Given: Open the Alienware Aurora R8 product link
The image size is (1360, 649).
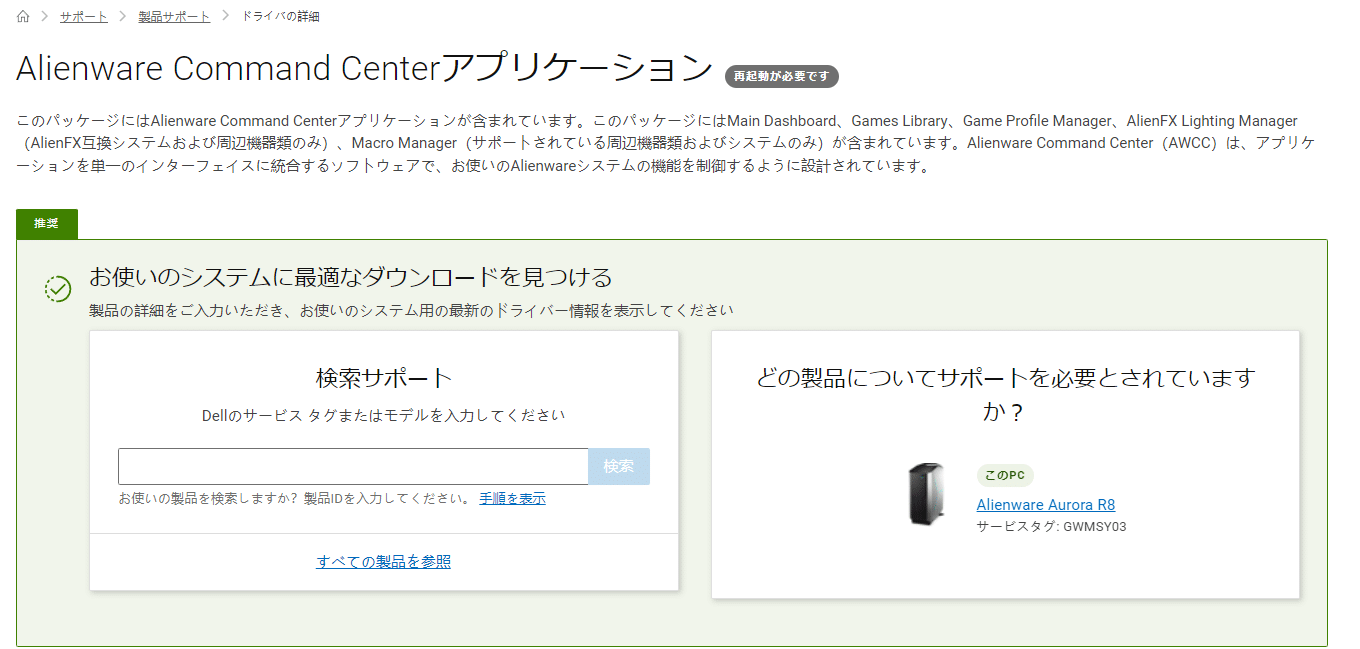Looking at the screenshot, I should tap(1045, 505).
